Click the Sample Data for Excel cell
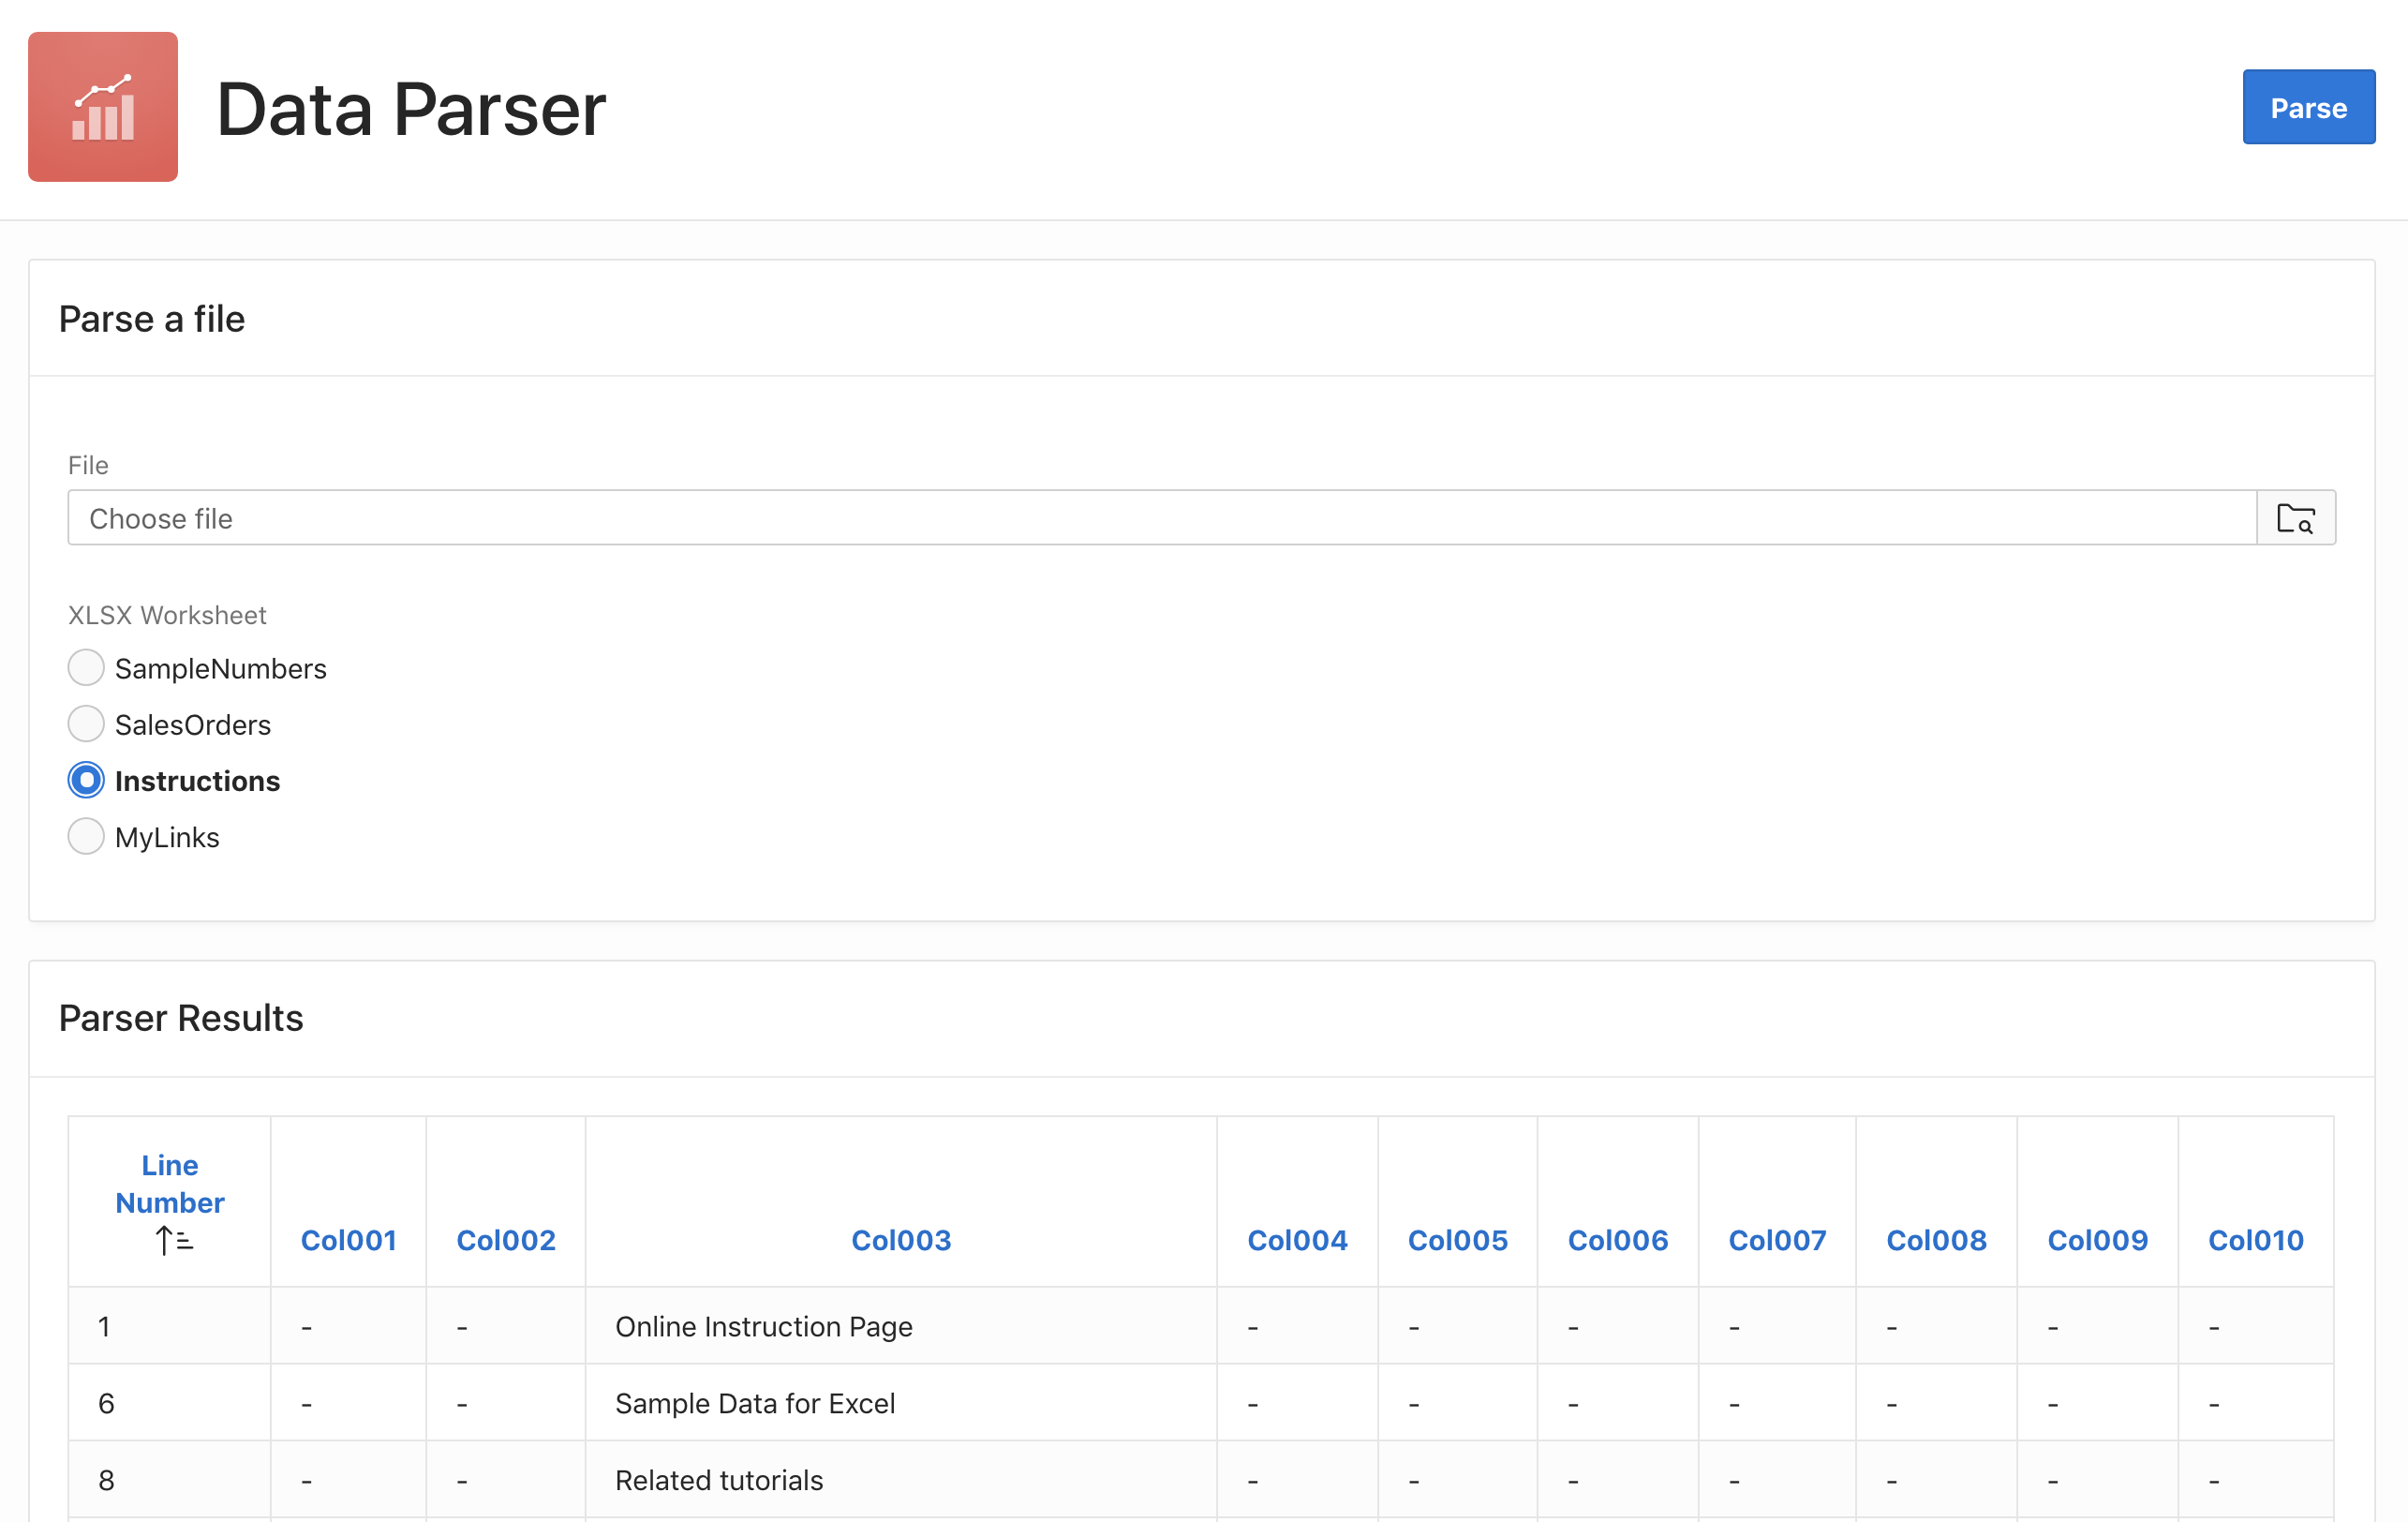This screenshot has width=2408, height=1522. (x=755, y=1403)
